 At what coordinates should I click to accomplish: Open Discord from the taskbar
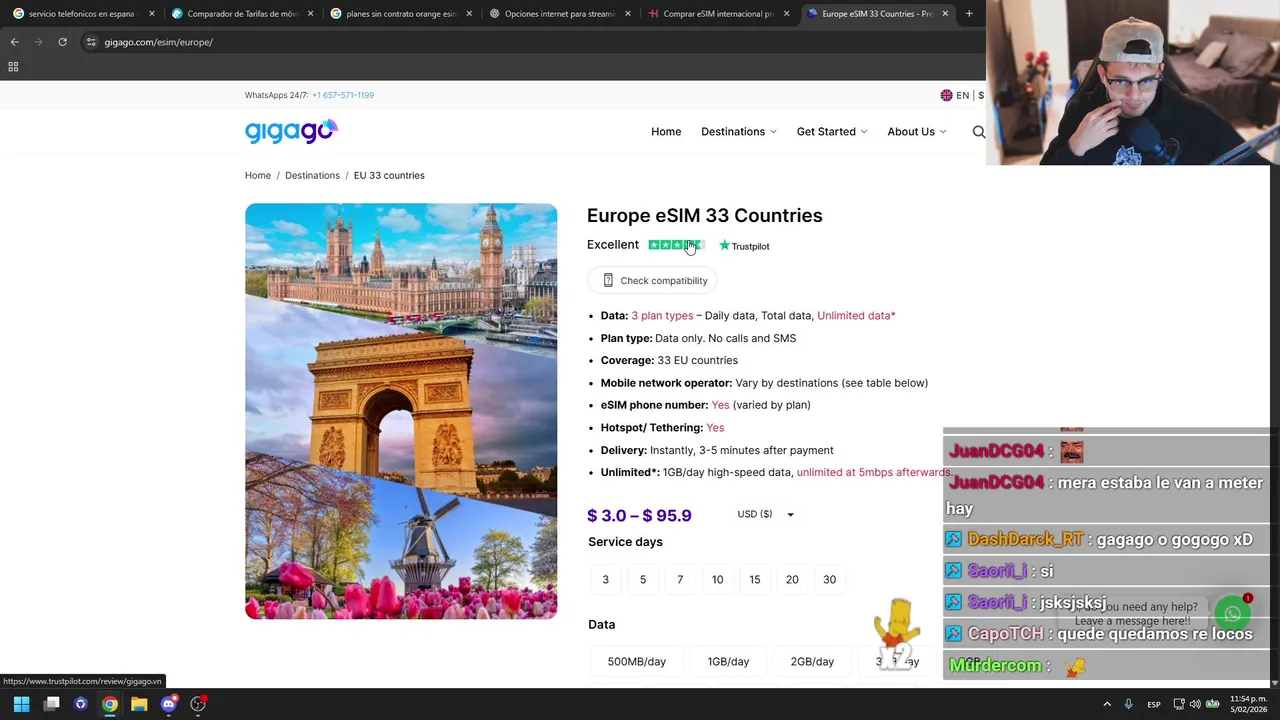click(x=169, y=704)
